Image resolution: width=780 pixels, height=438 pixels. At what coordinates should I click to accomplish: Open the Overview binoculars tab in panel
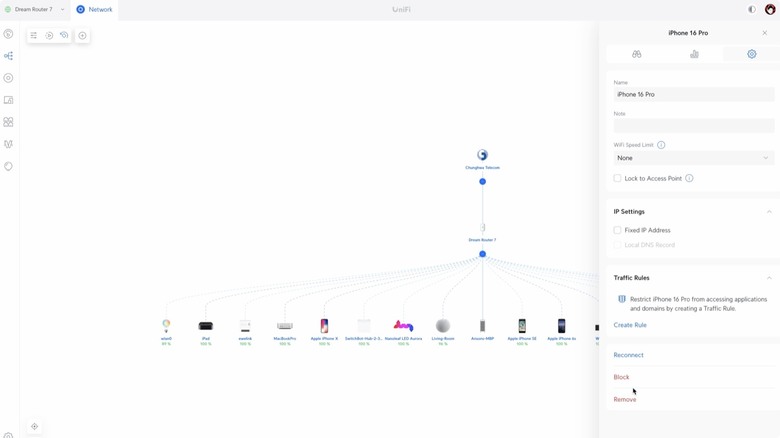click(x=637, y=54)
